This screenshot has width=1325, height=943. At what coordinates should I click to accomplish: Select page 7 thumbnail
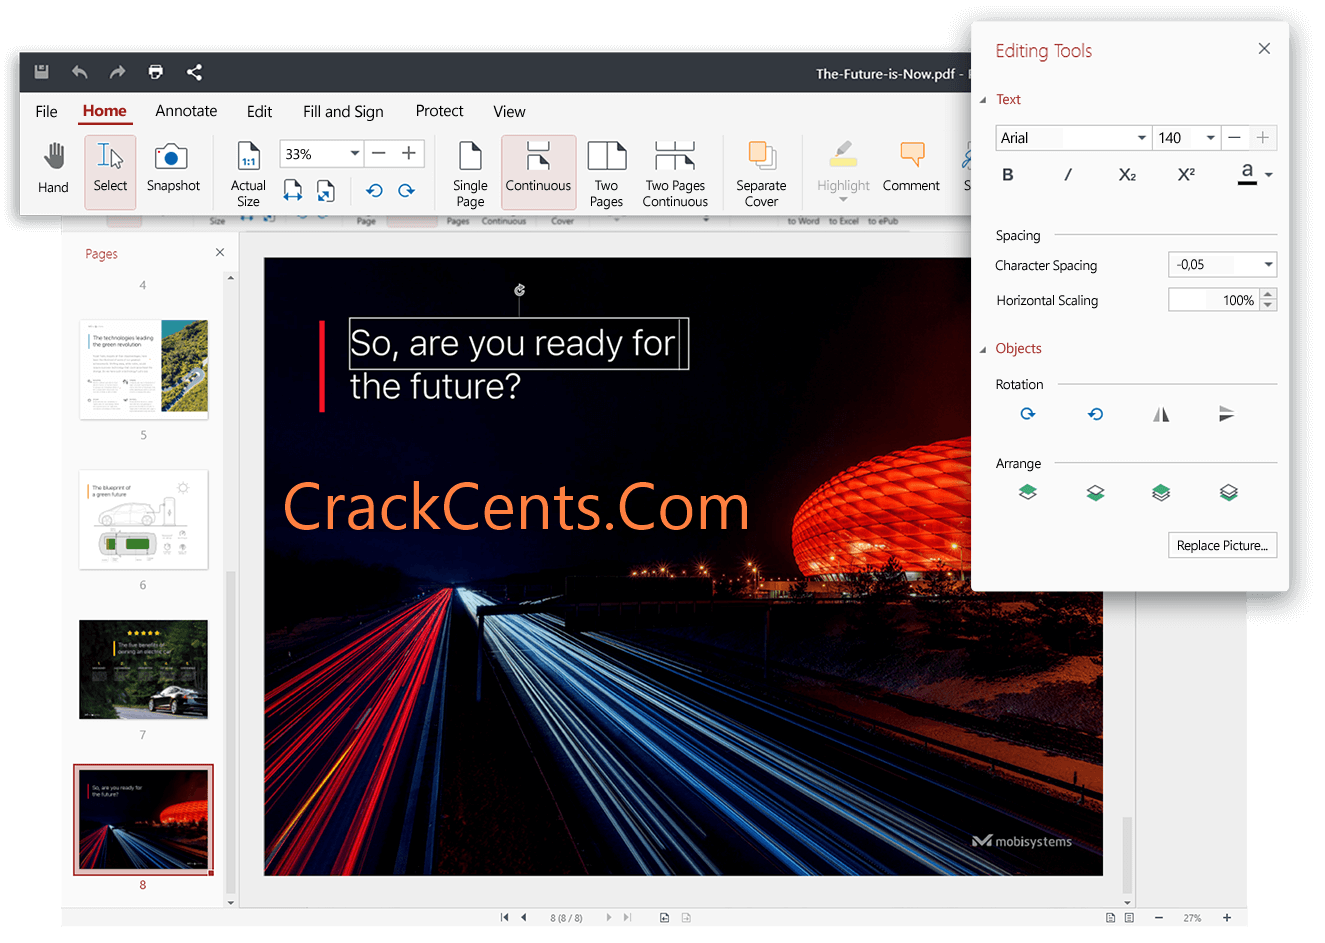pyautogui.click(x=144, y=669)
